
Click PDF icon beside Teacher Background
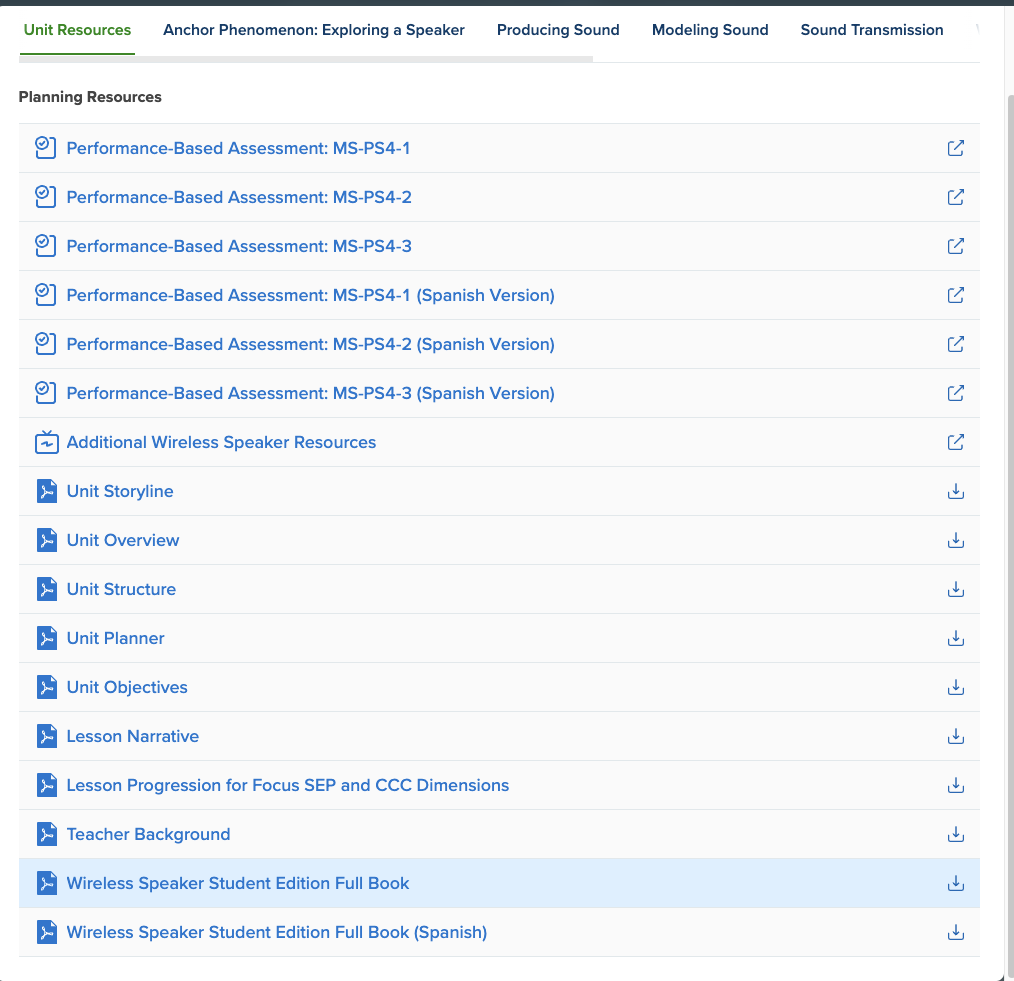(47, 834)
